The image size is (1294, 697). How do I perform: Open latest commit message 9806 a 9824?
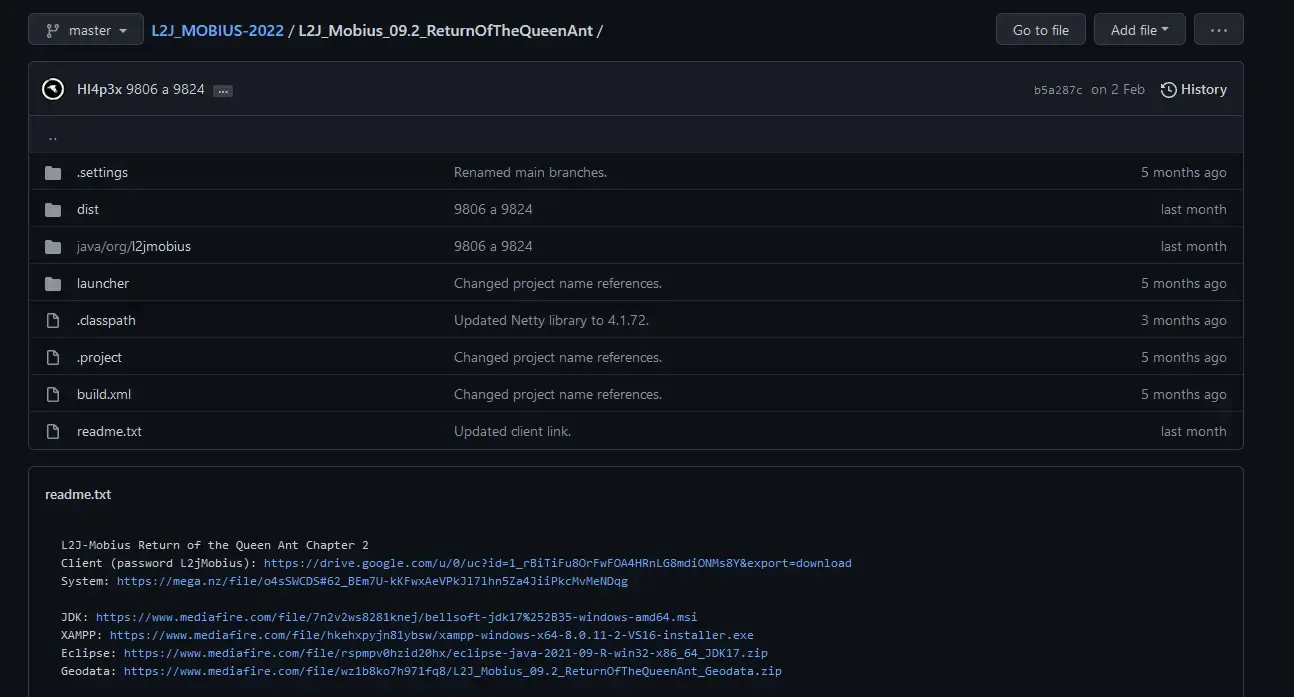(x=165, y=89)
